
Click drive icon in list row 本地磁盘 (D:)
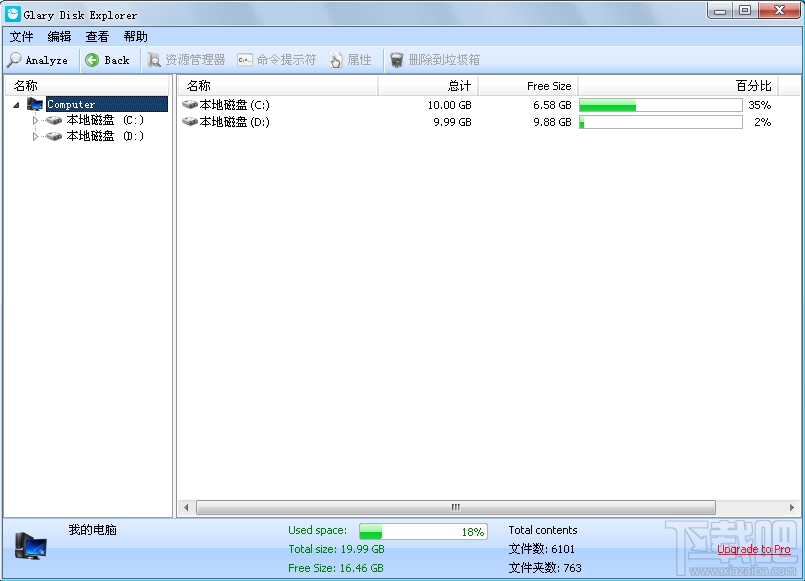point(190,122)
